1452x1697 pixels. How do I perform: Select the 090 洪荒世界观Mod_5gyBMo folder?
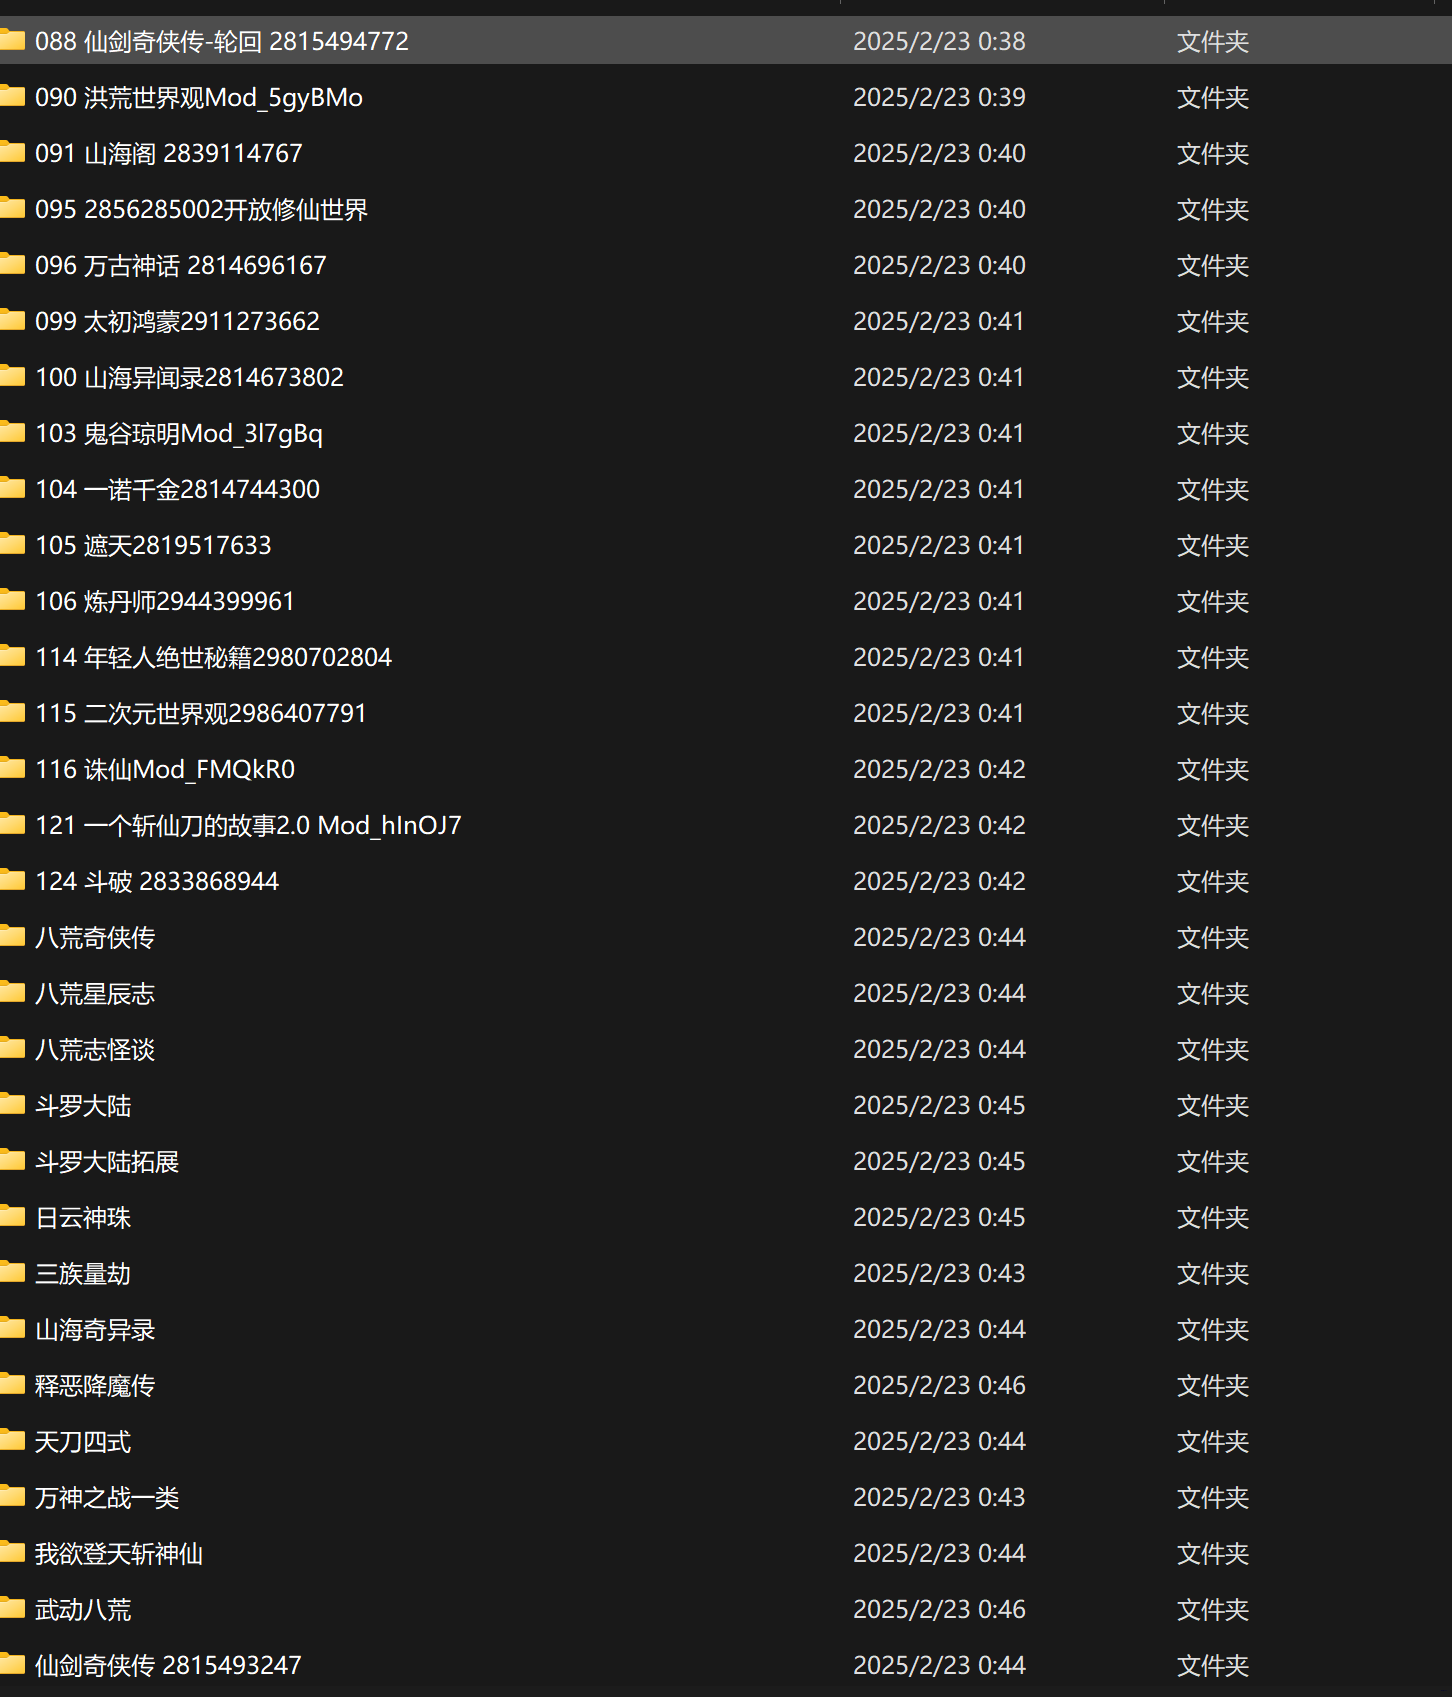point(198,97)
